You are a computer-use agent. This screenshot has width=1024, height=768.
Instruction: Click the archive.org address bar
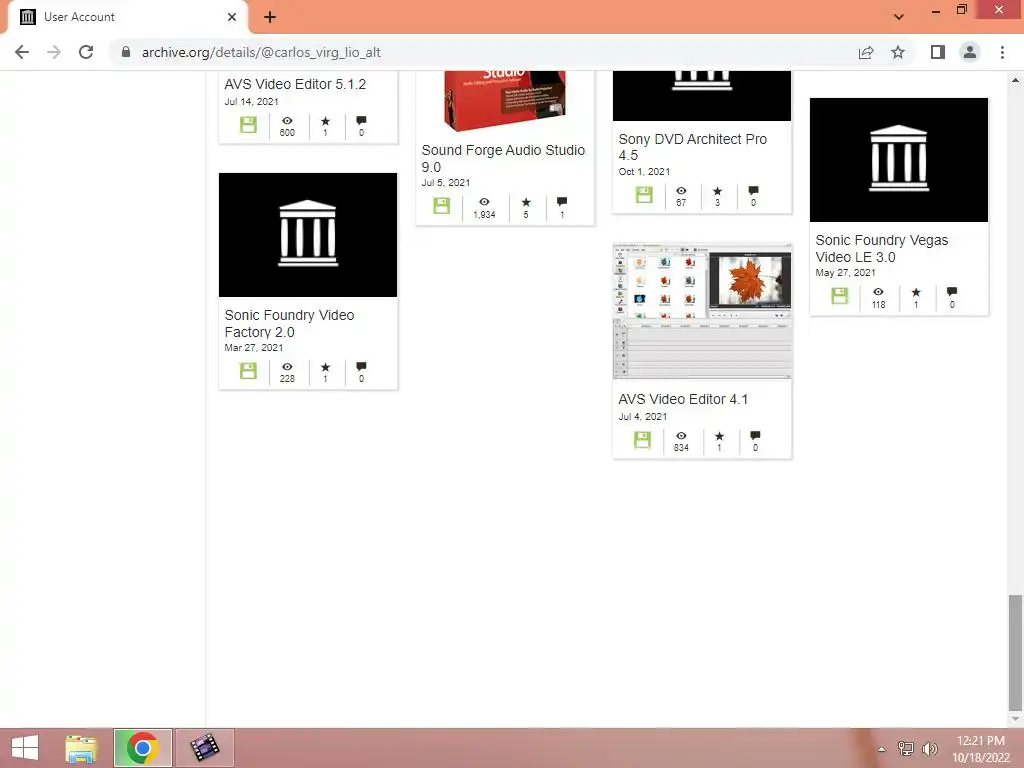point(483,52)
